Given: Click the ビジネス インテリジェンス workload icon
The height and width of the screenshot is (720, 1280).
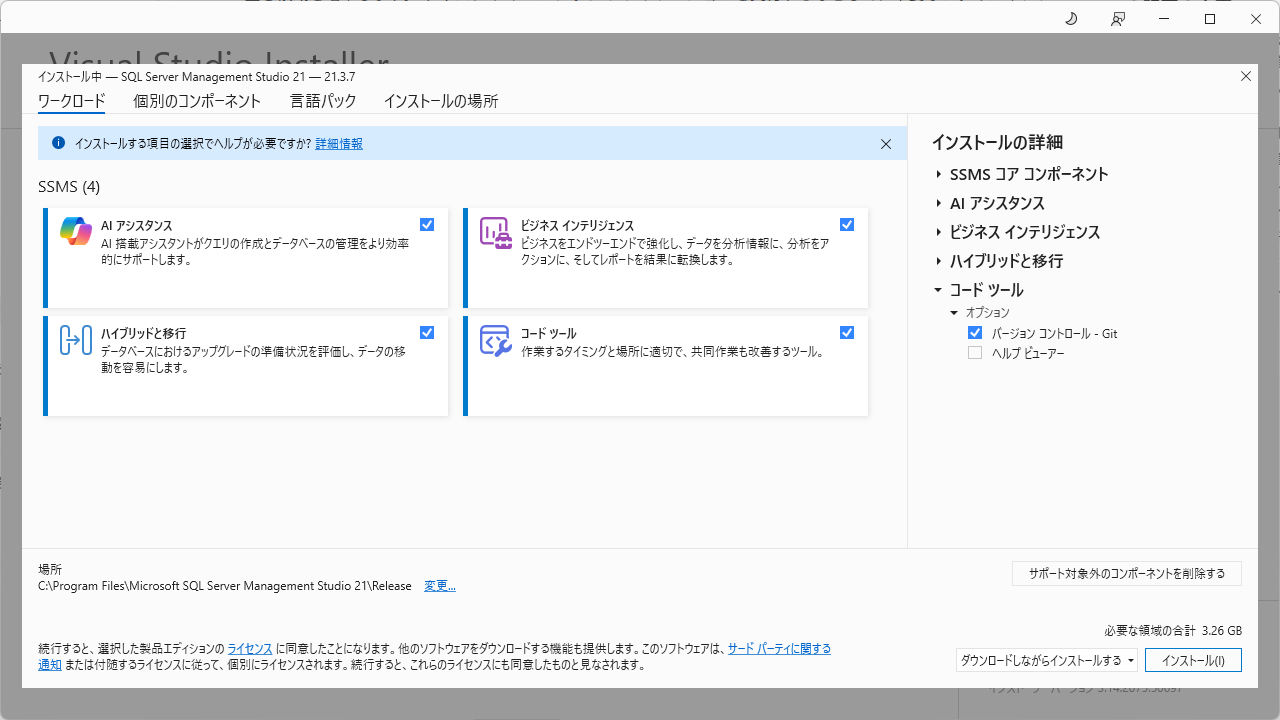Looking at the screenshot, I should [496, 232].
